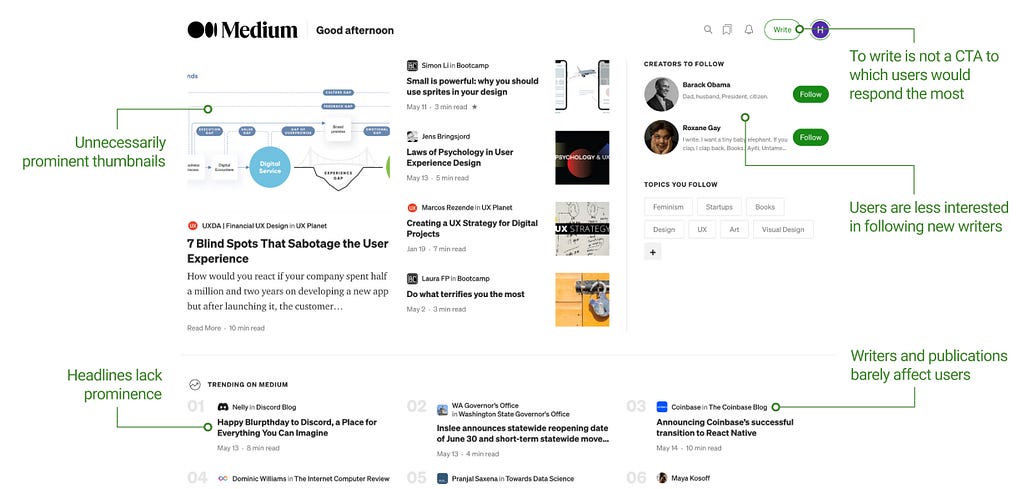Select the Design topic tag

(x=664, y=230)
